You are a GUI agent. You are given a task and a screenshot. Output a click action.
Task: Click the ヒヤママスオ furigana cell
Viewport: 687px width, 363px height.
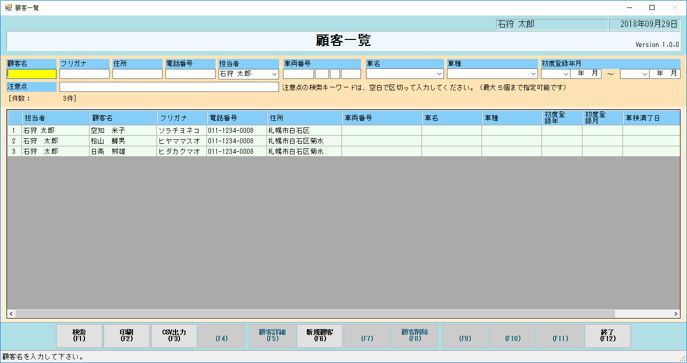(x=182, y=141)
